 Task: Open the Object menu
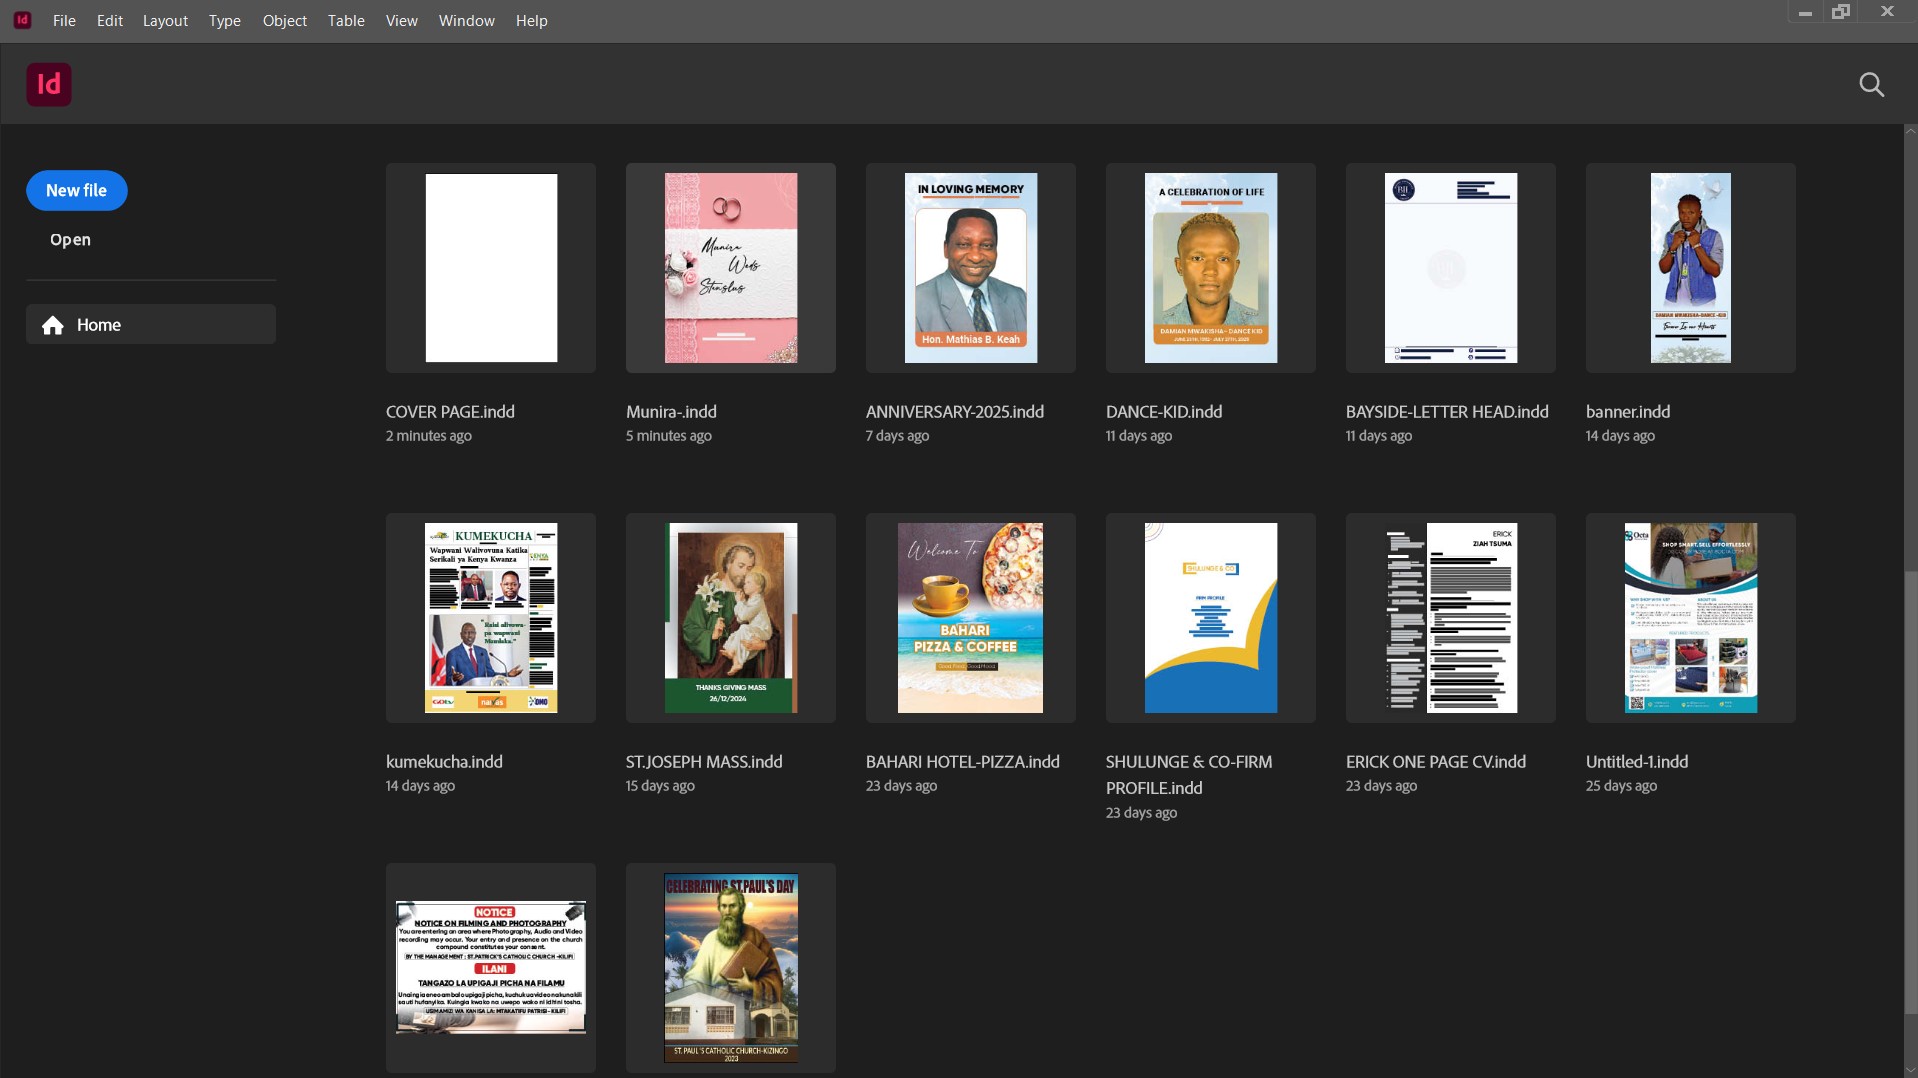[x=284, y=21]
